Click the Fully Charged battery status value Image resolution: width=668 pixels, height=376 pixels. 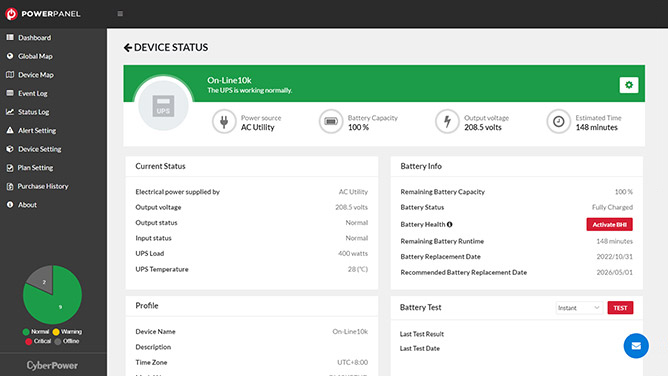[x=612, y=207]
